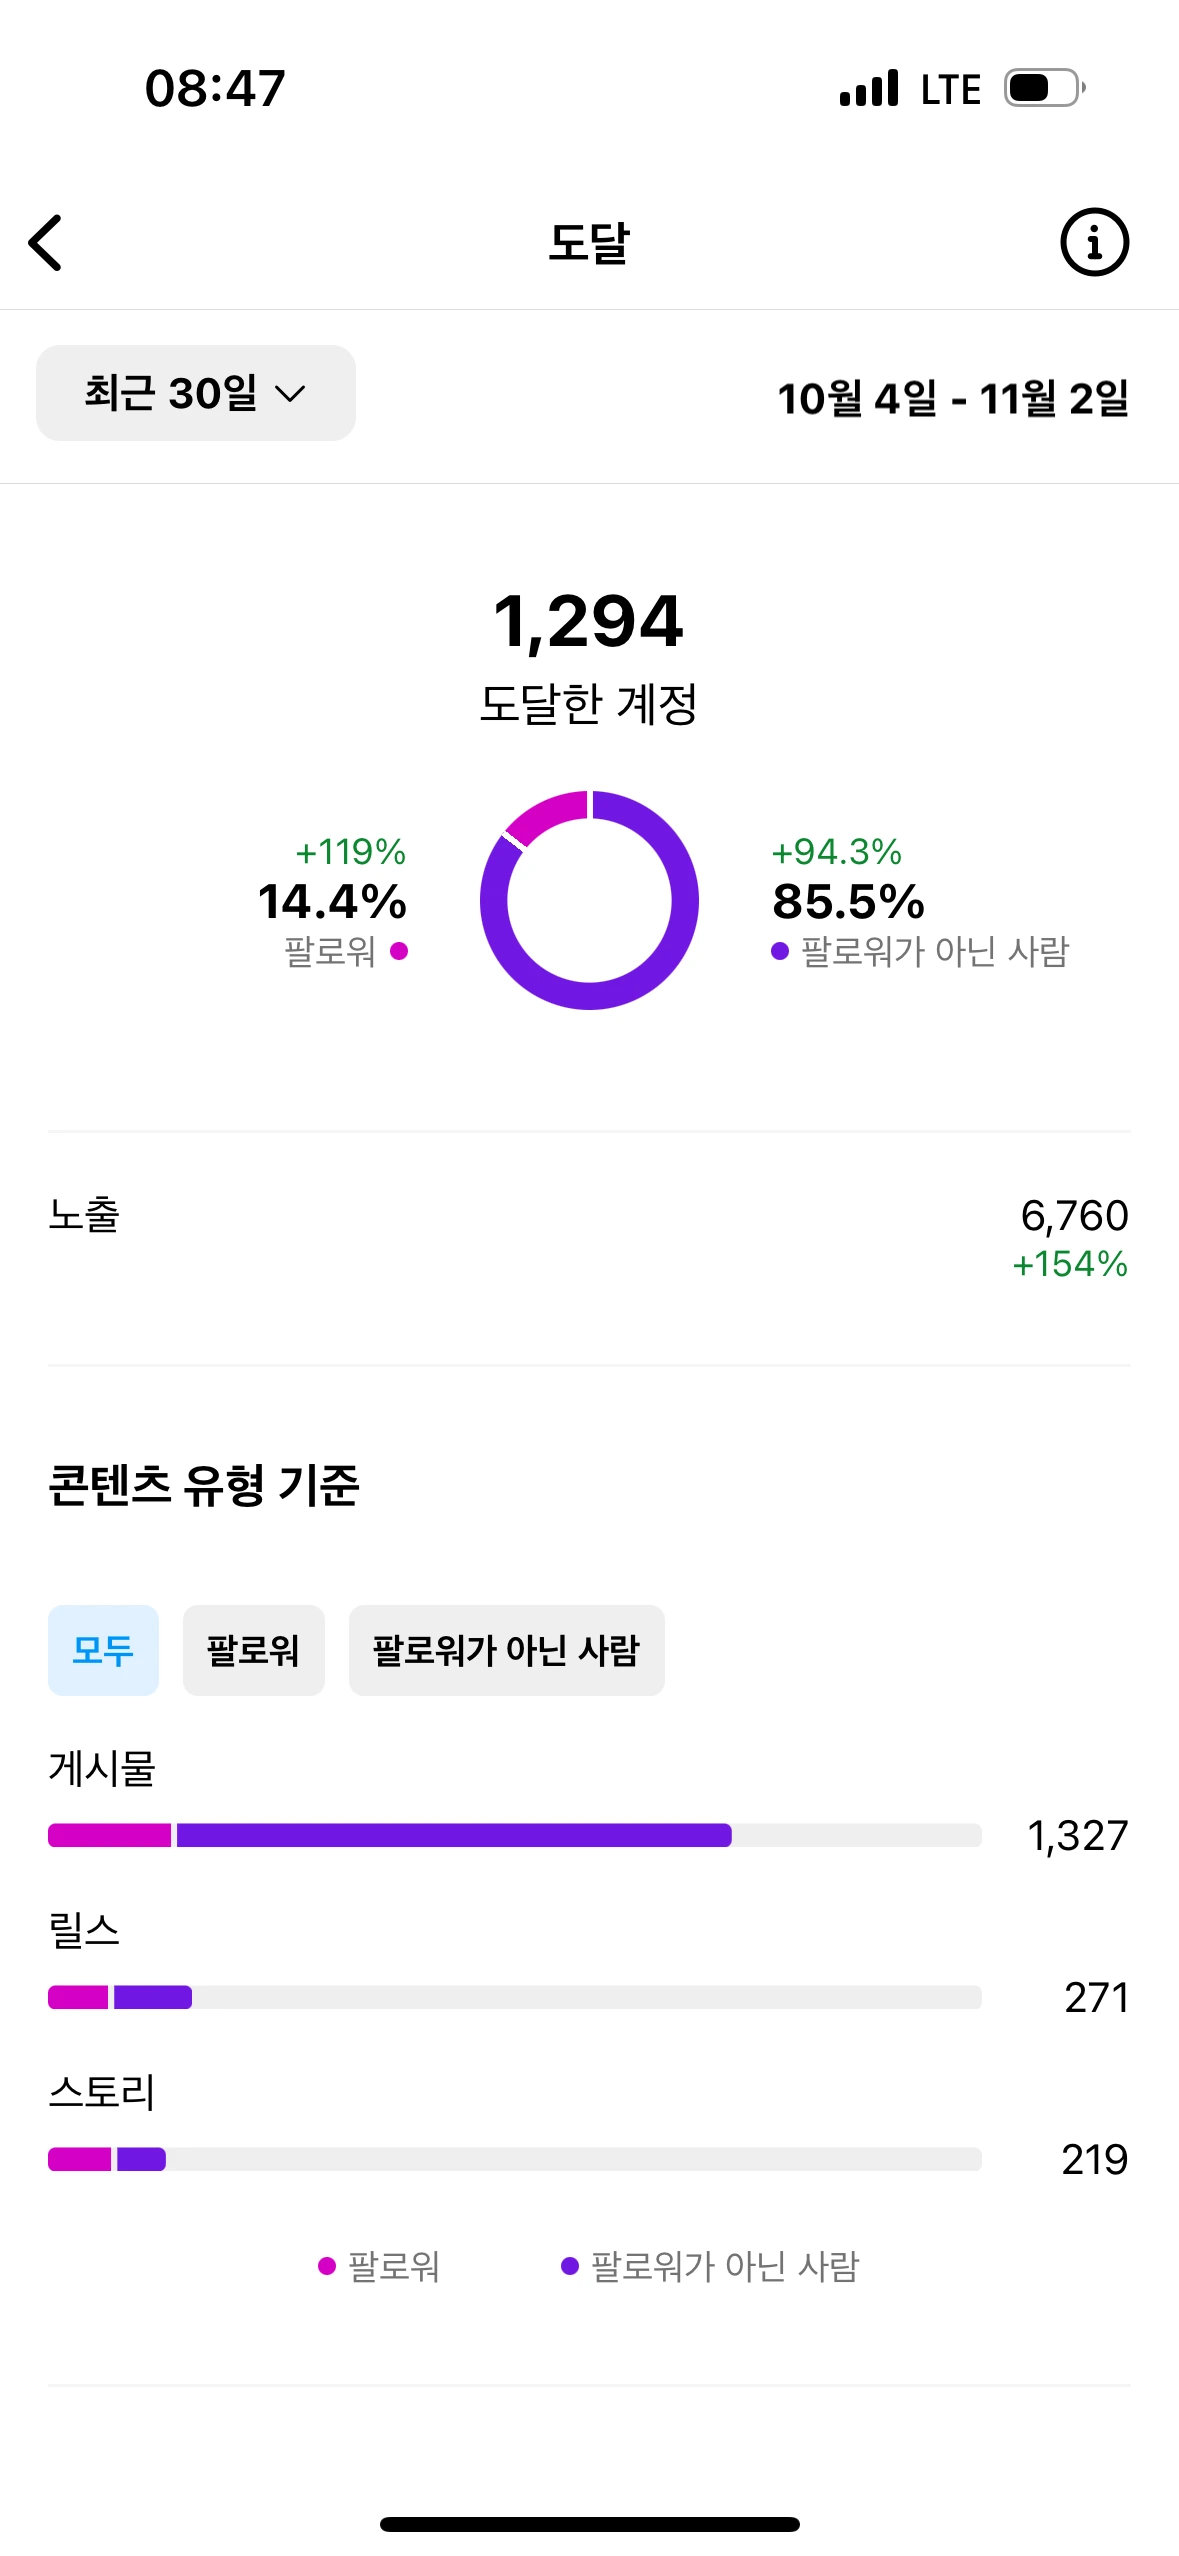
Task: Tap the reach donut chart
Action: point(589,900)
